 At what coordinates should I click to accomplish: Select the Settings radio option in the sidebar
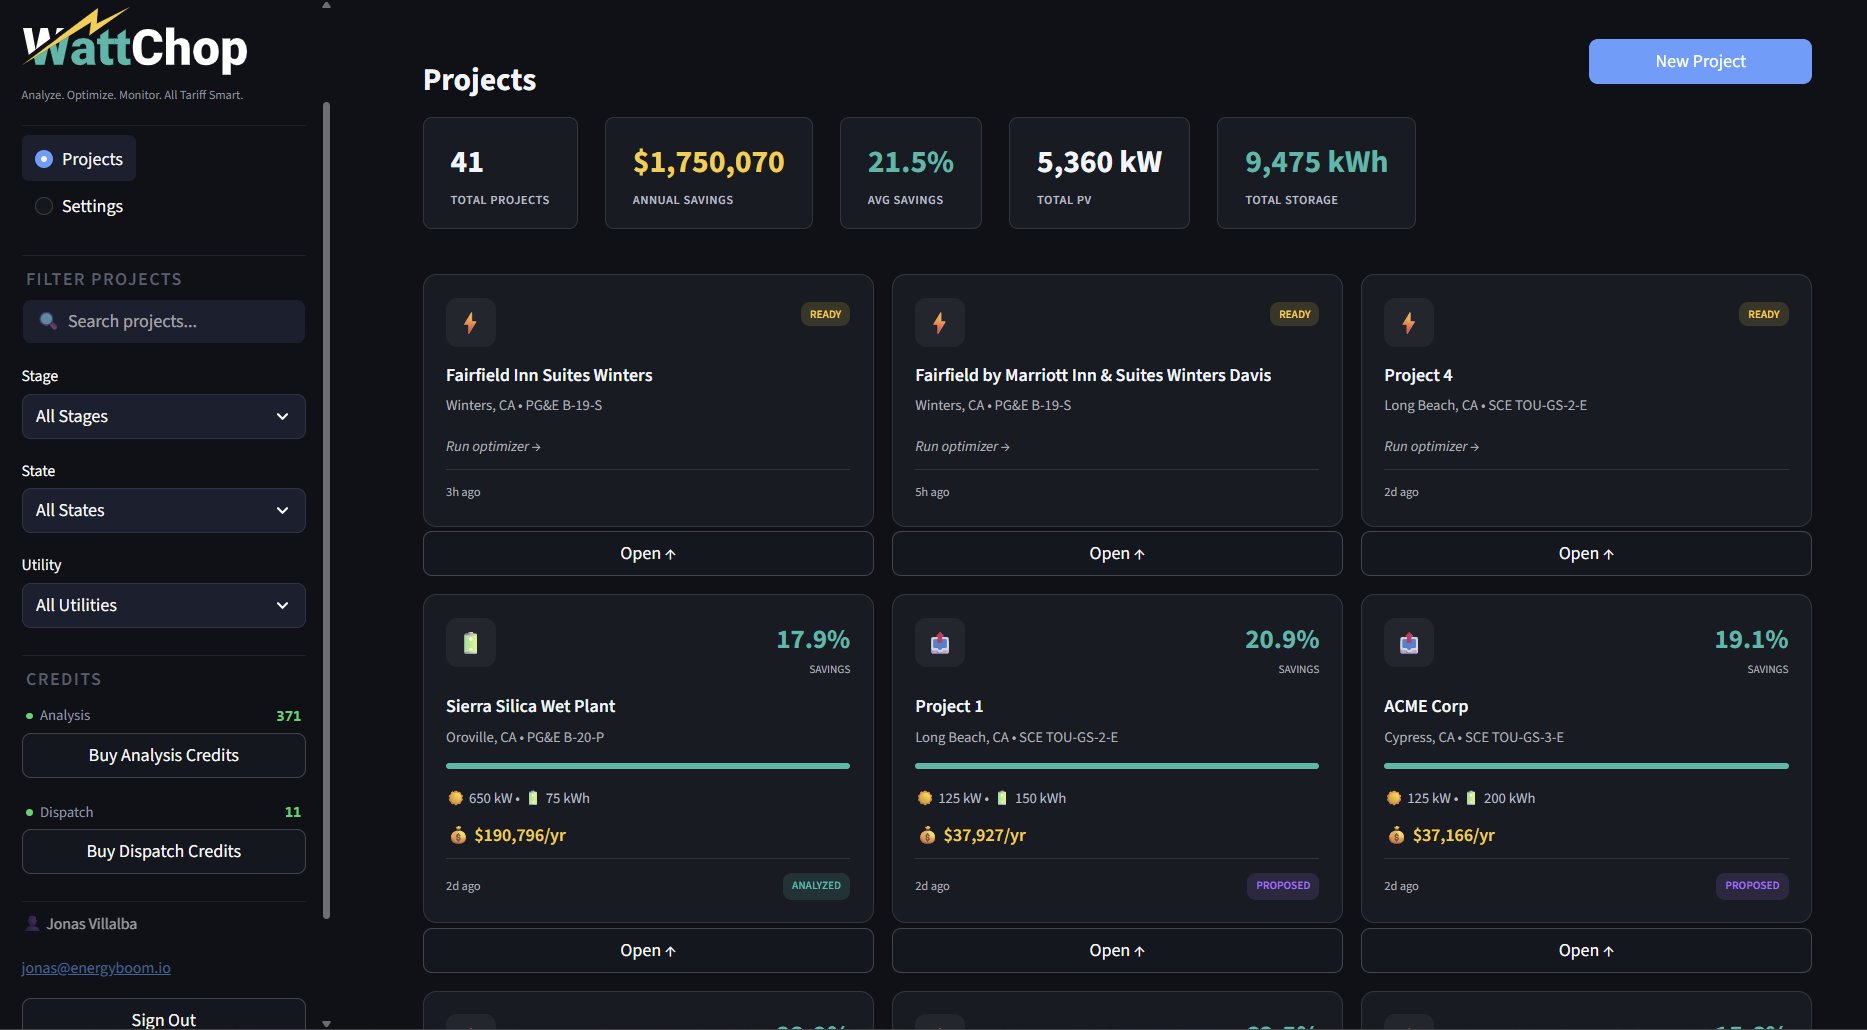43,205
